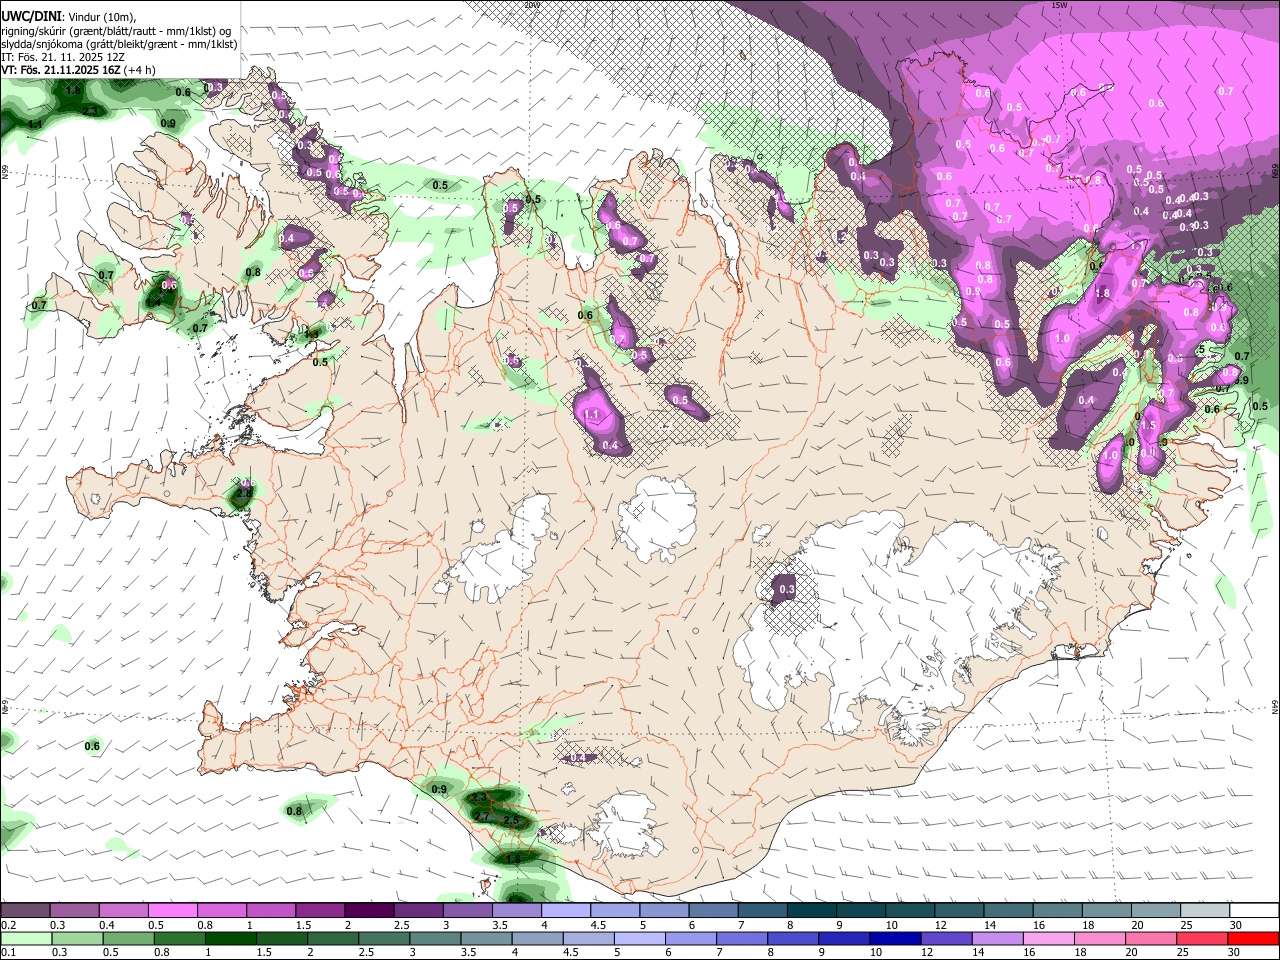Click the 1.8 snow value in the east
This screenshot has width=1280, height=960.
(x=1102, y=293)
